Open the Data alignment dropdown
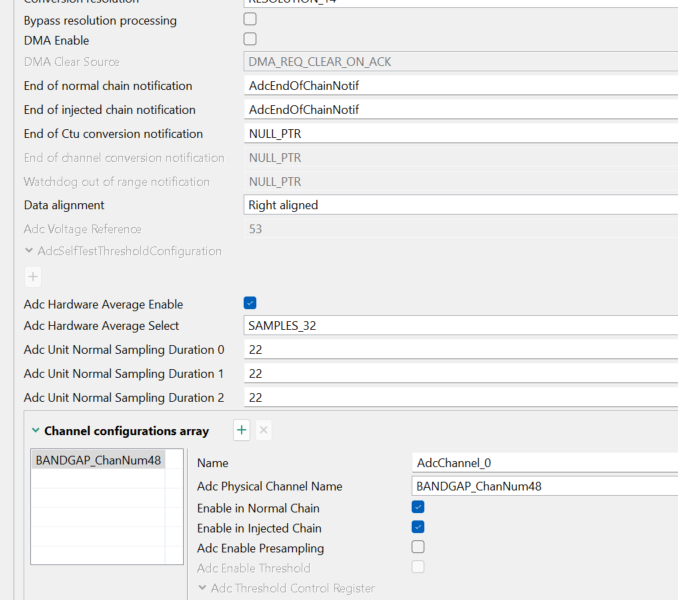The width and height of the screenshot is (678, 600). click(460, 205)
